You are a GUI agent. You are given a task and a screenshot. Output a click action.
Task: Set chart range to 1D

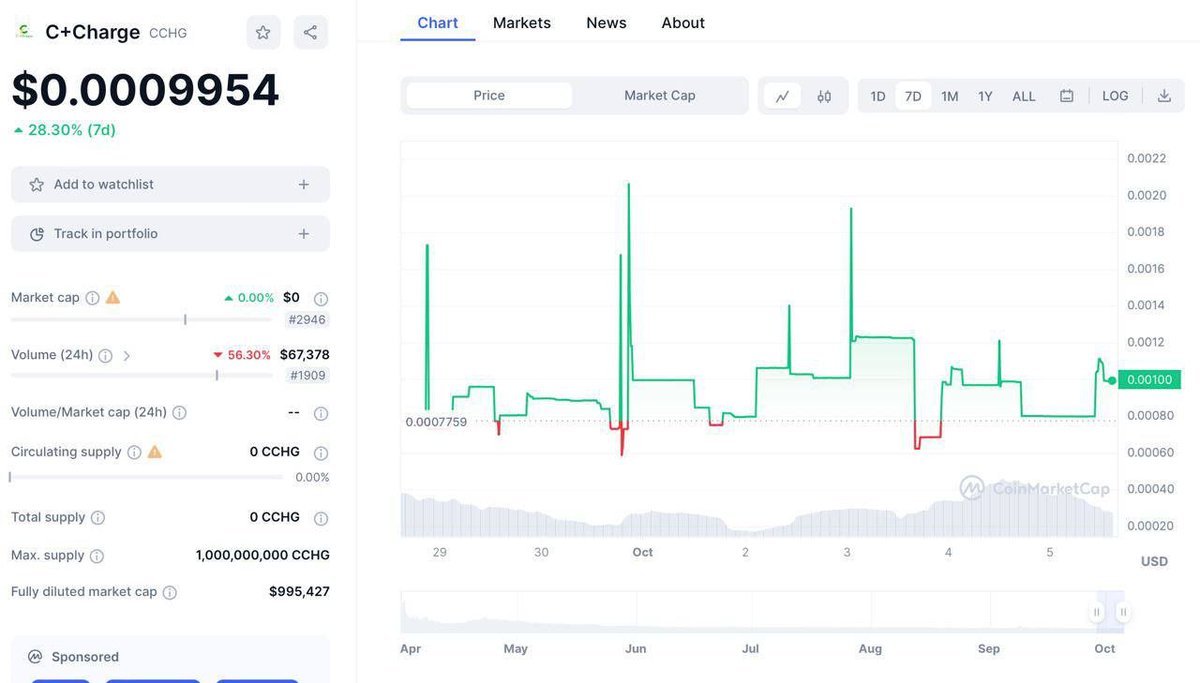(878, 96)
